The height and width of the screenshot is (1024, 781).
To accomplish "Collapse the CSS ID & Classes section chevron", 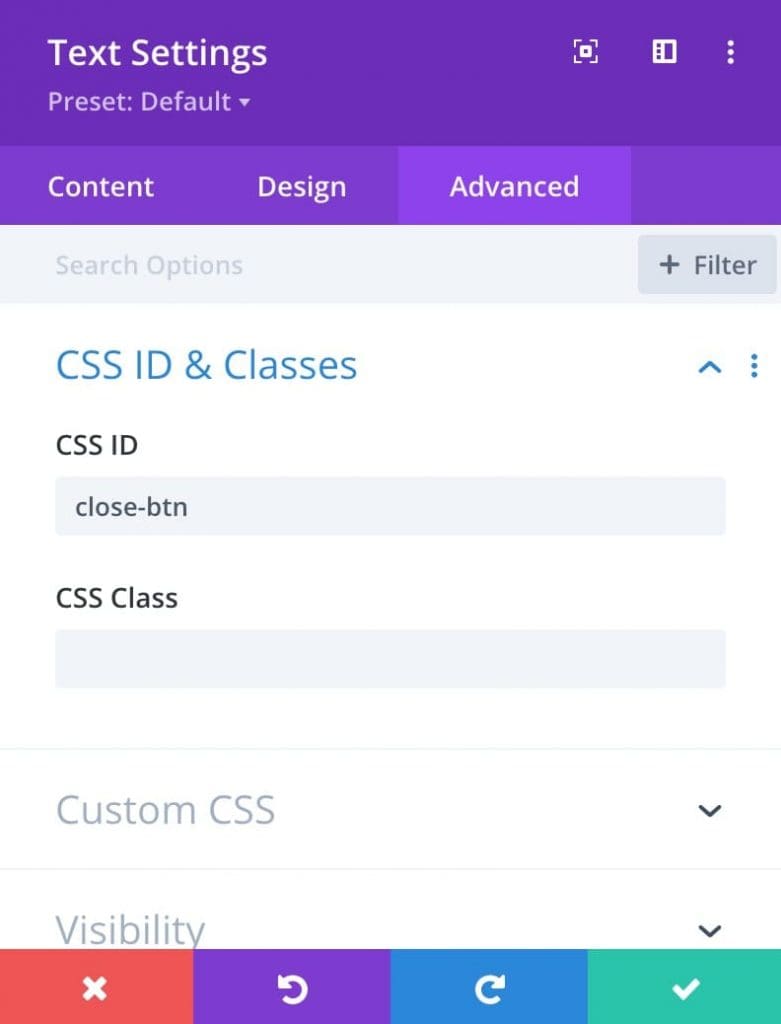I will coord(709,366).
